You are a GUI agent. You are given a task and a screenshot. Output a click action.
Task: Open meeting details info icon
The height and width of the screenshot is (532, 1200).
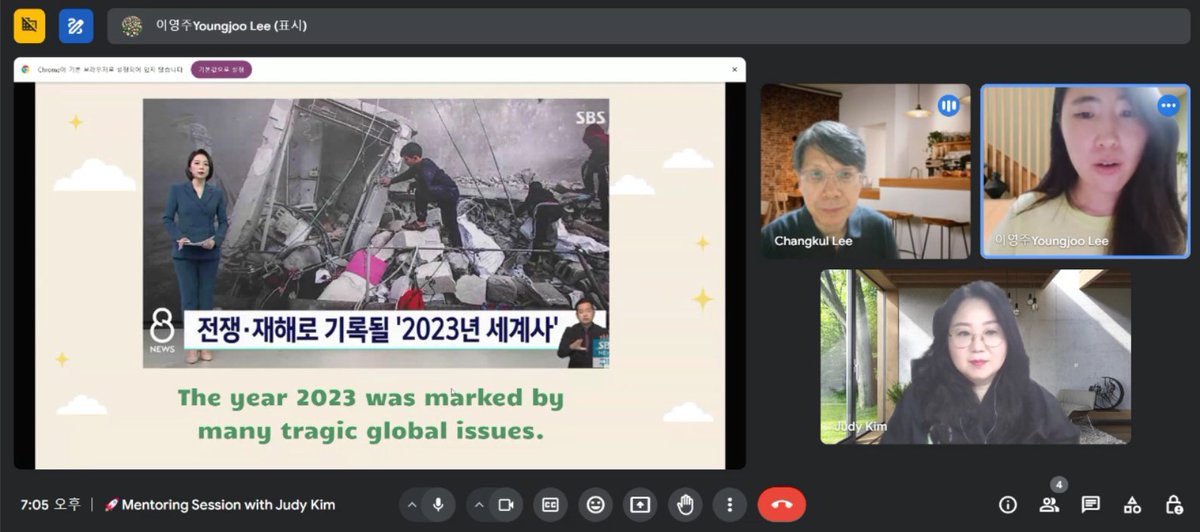pos(1008,505)
